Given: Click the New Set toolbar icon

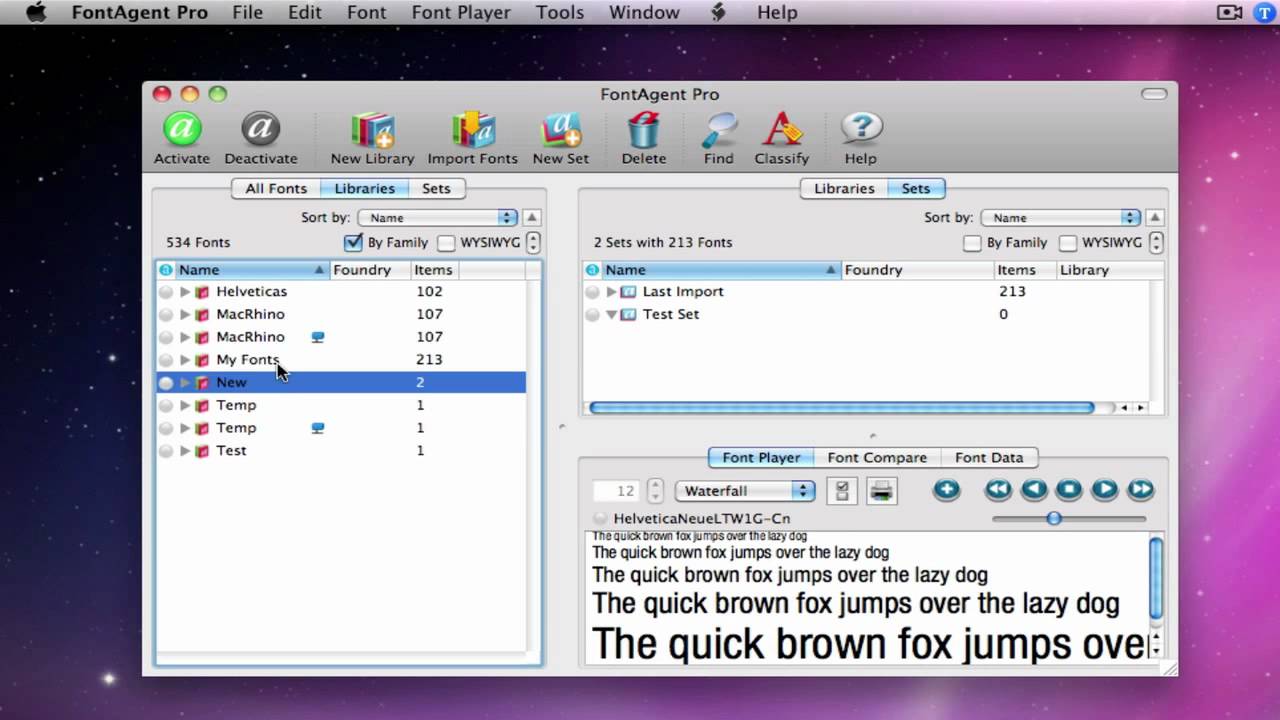Looking at the screenshot, I should click(560, 138).
